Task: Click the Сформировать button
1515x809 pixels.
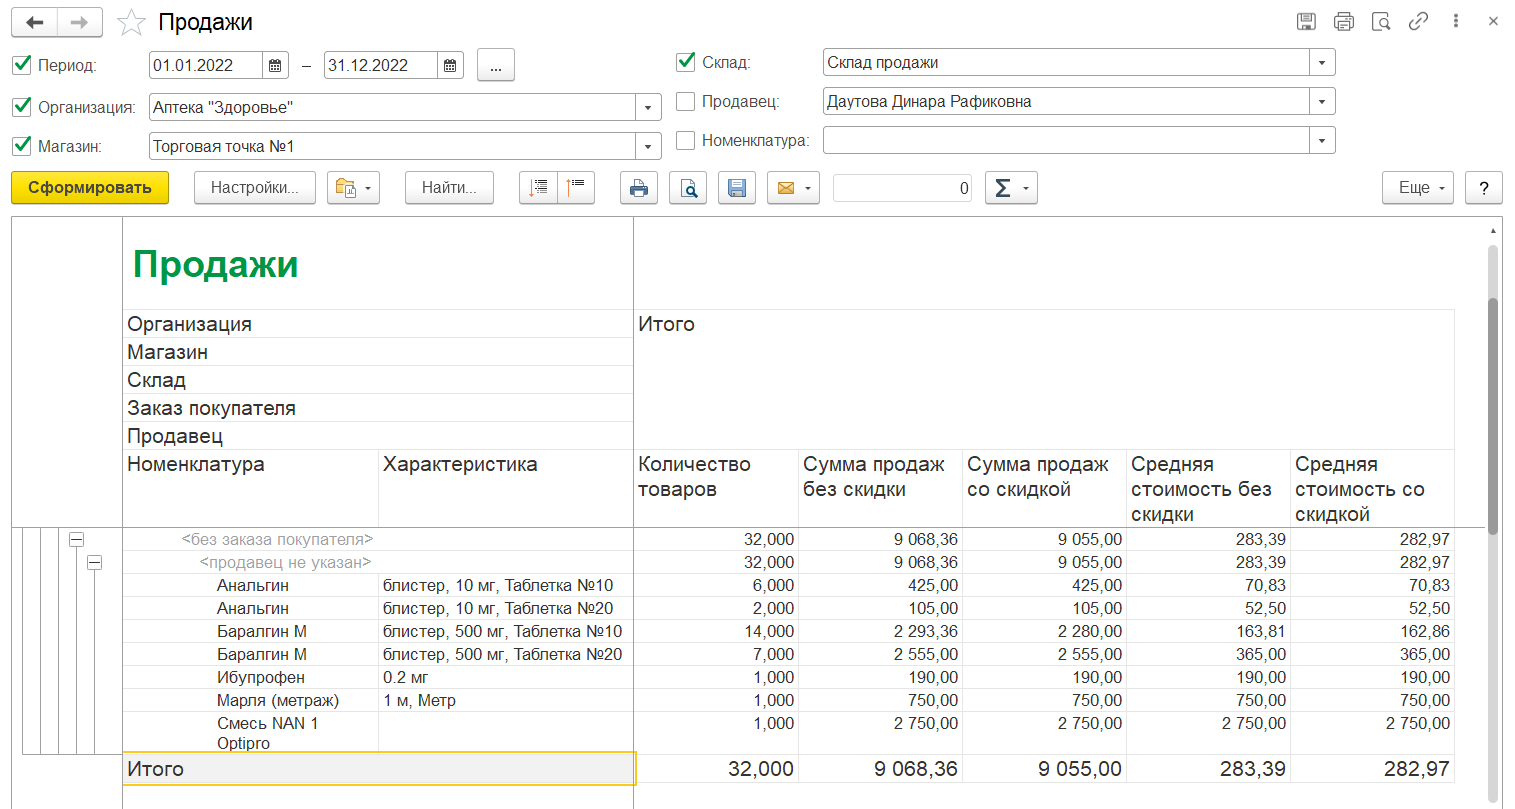Action: coord(90,188)
